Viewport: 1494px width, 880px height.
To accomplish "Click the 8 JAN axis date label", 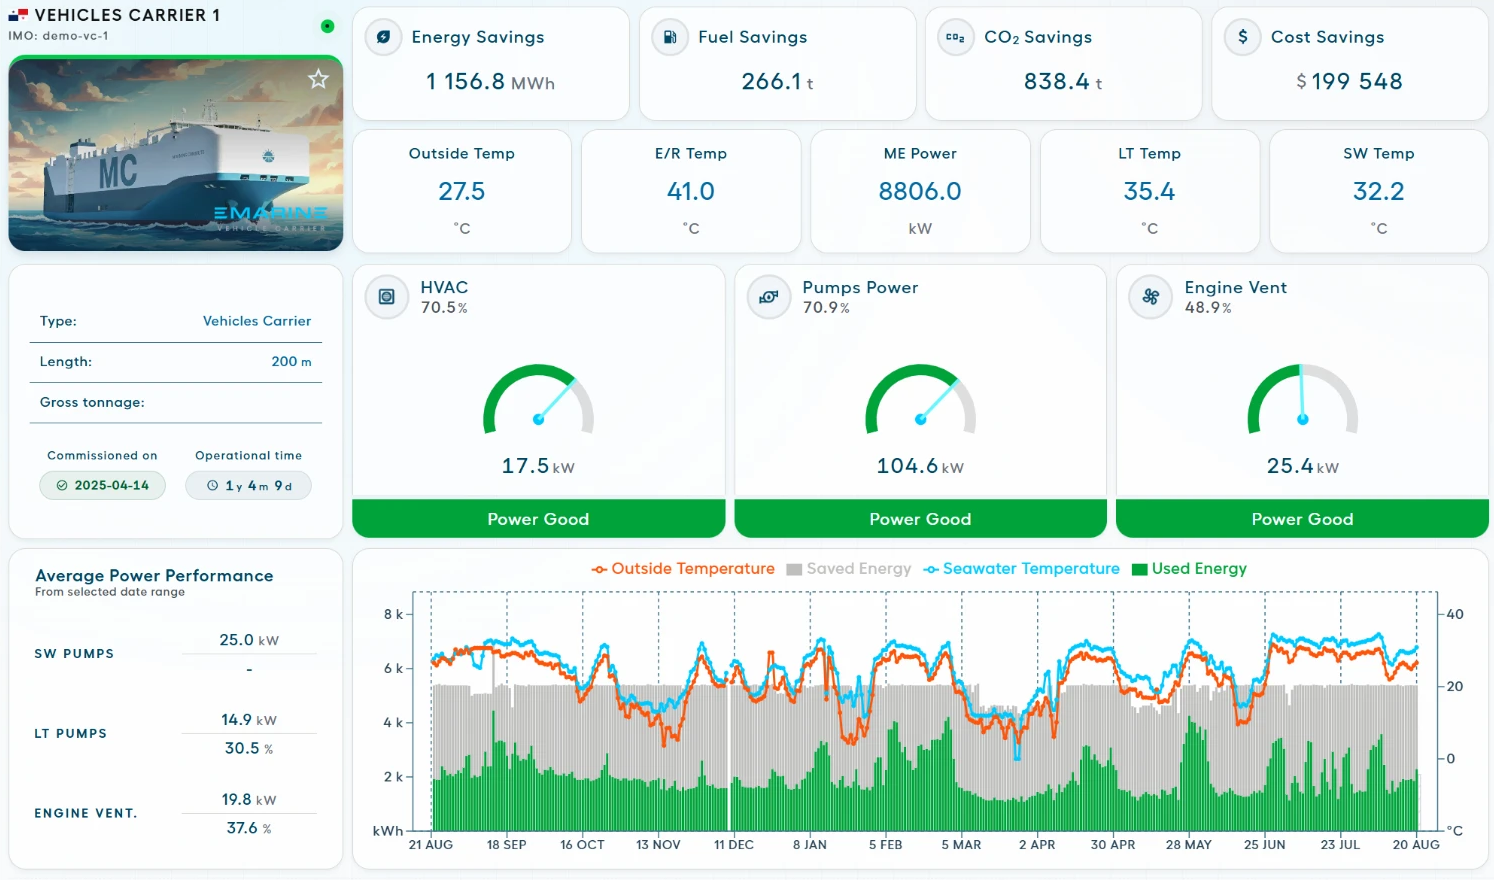I will point(810,845).
